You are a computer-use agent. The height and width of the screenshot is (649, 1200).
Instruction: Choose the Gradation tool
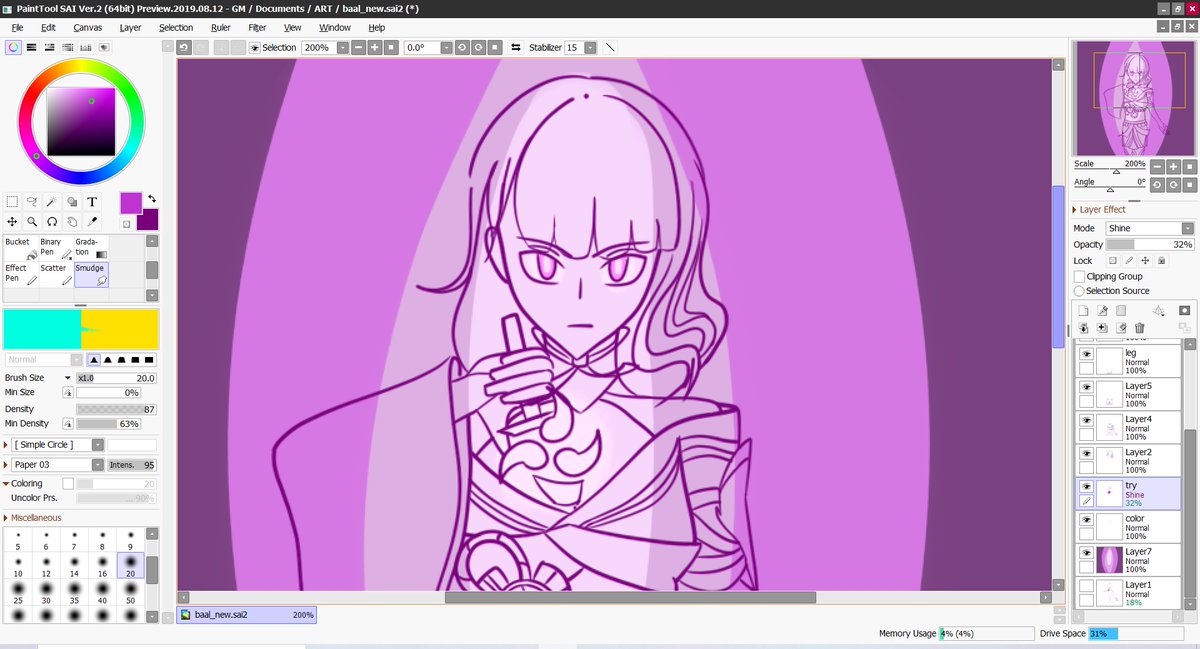91,248
